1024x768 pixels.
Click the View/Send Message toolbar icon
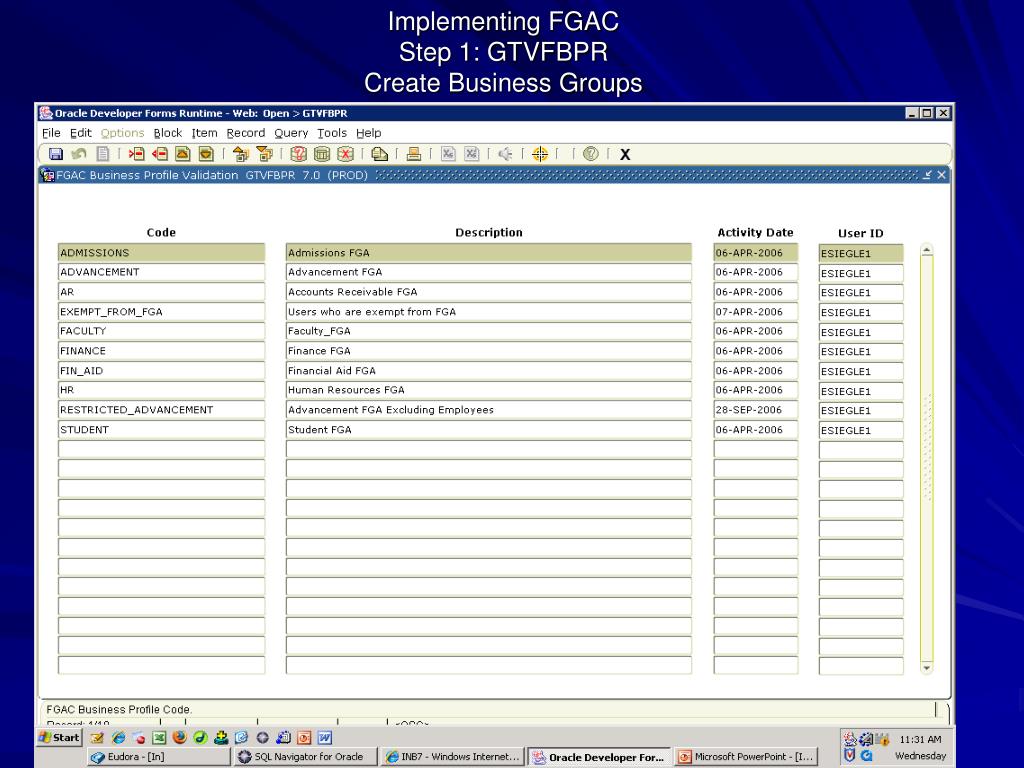(x=379, y=154)
